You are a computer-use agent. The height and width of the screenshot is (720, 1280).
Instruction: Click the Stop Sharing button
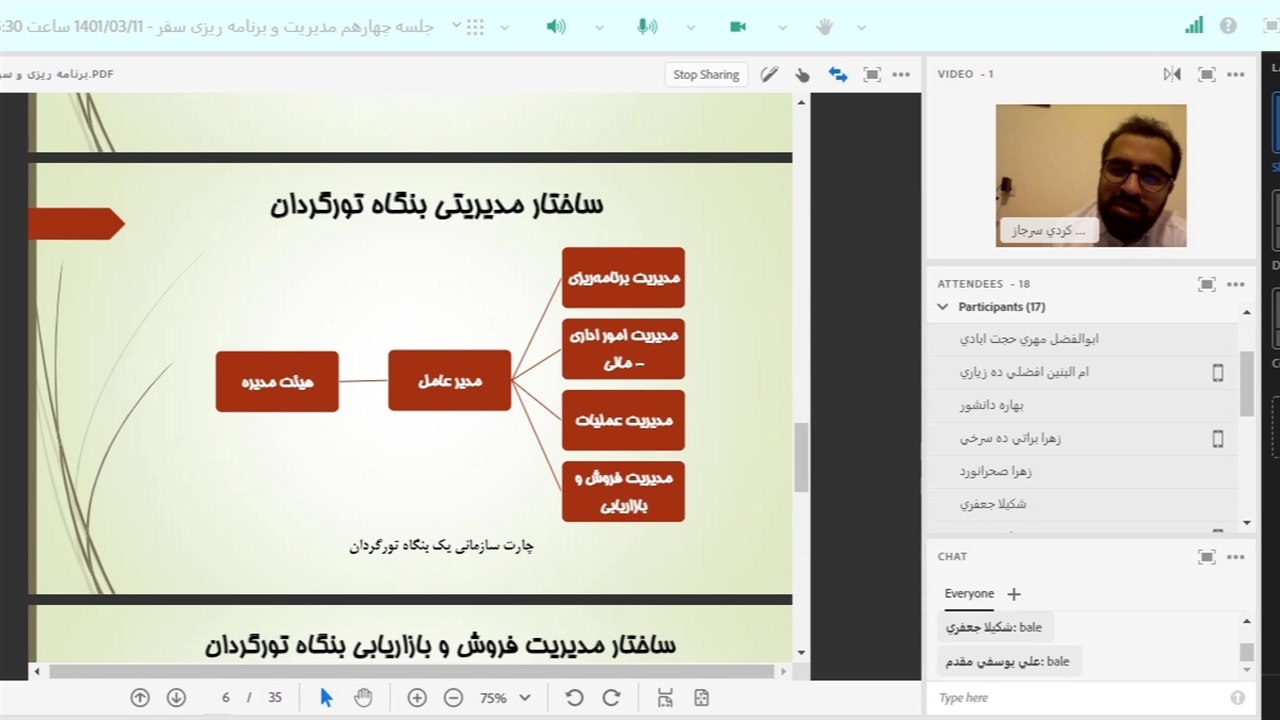706,74
